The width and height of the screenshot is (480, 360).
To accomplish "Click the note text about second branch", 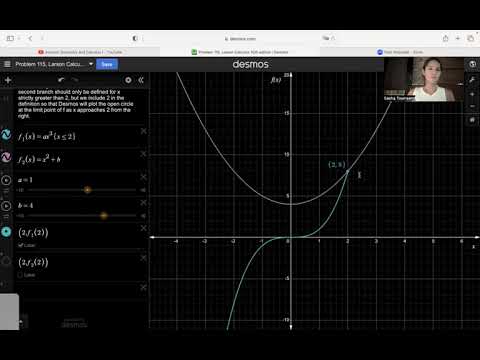I will [x=75, y=104].
